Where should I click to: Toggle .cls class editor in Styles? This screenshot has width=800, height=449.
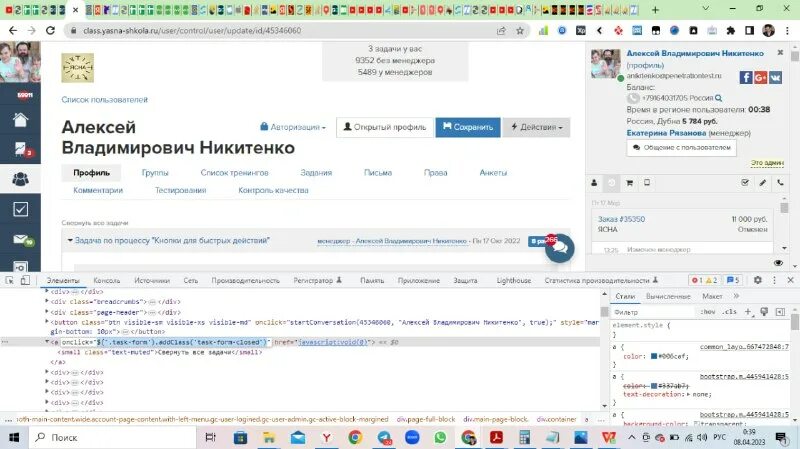[x=730, y=312]
